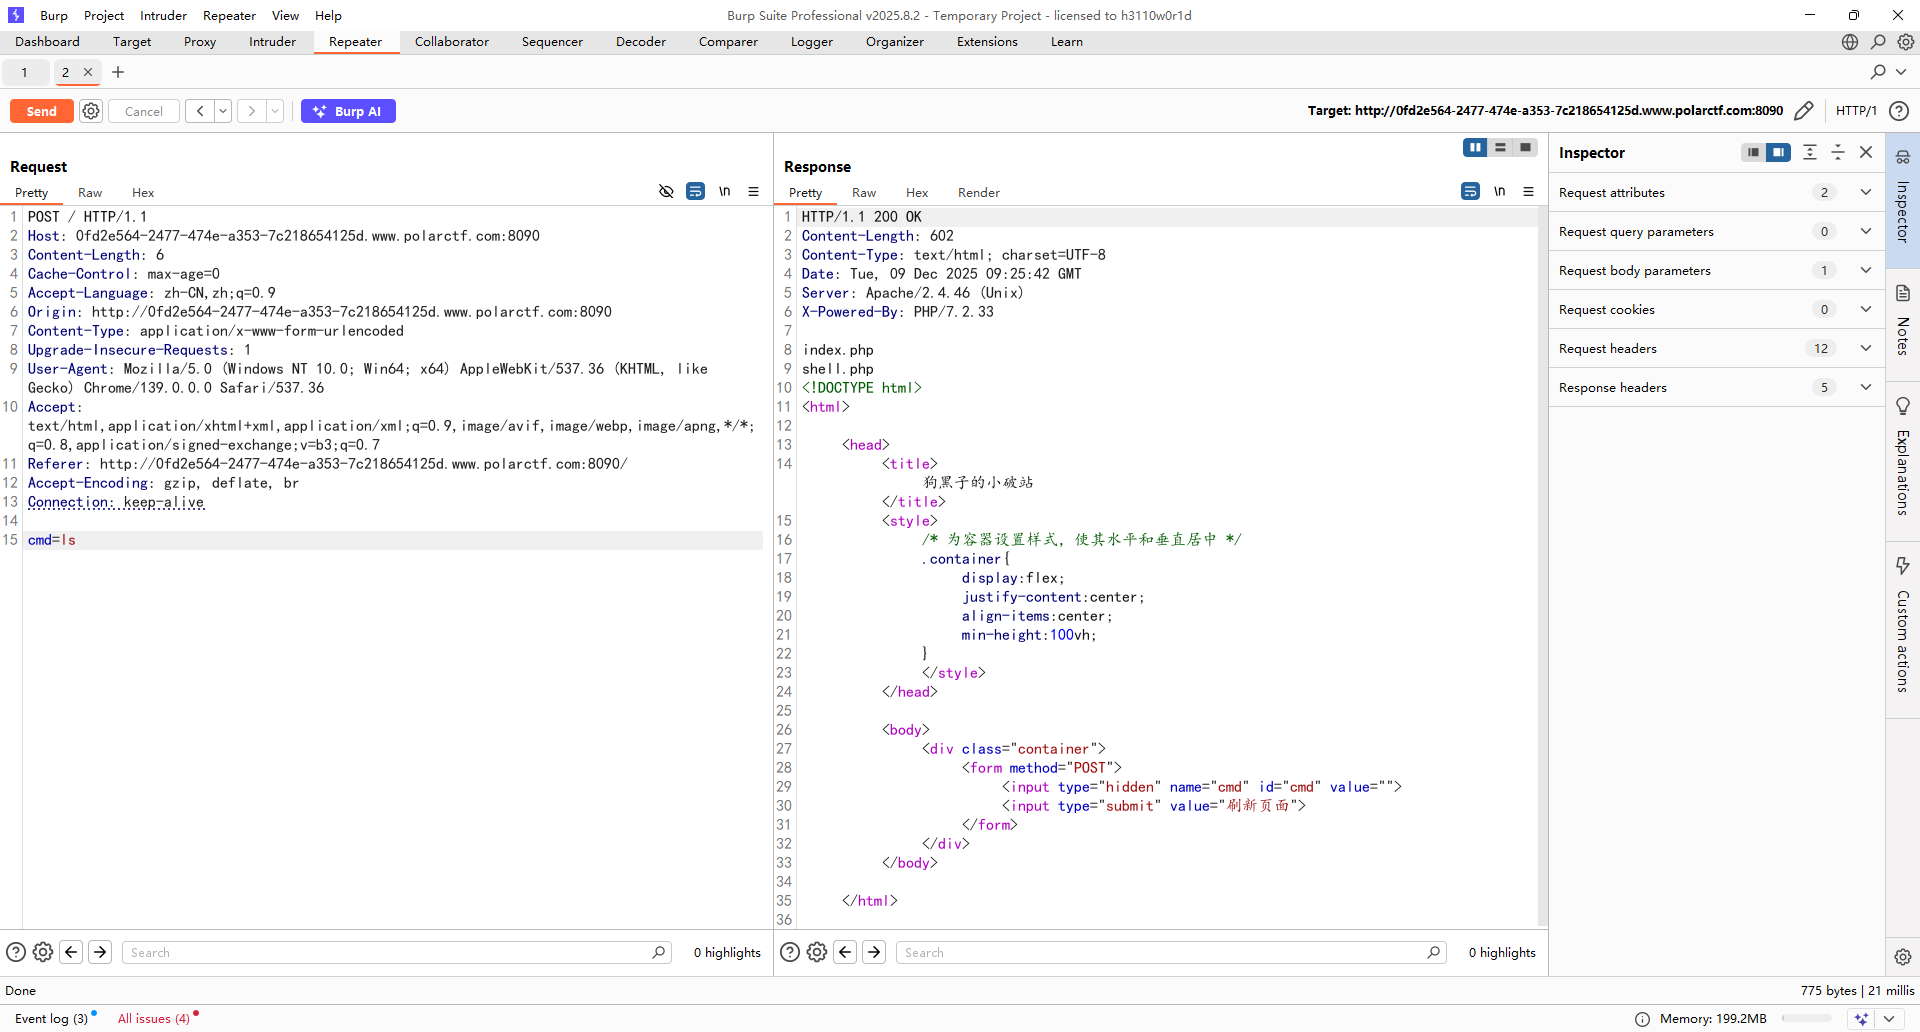Image resolution: width=1920 pixels, height=1032 pixels.
Task: Click the Response search input field
Action: tap(1160, 952)
